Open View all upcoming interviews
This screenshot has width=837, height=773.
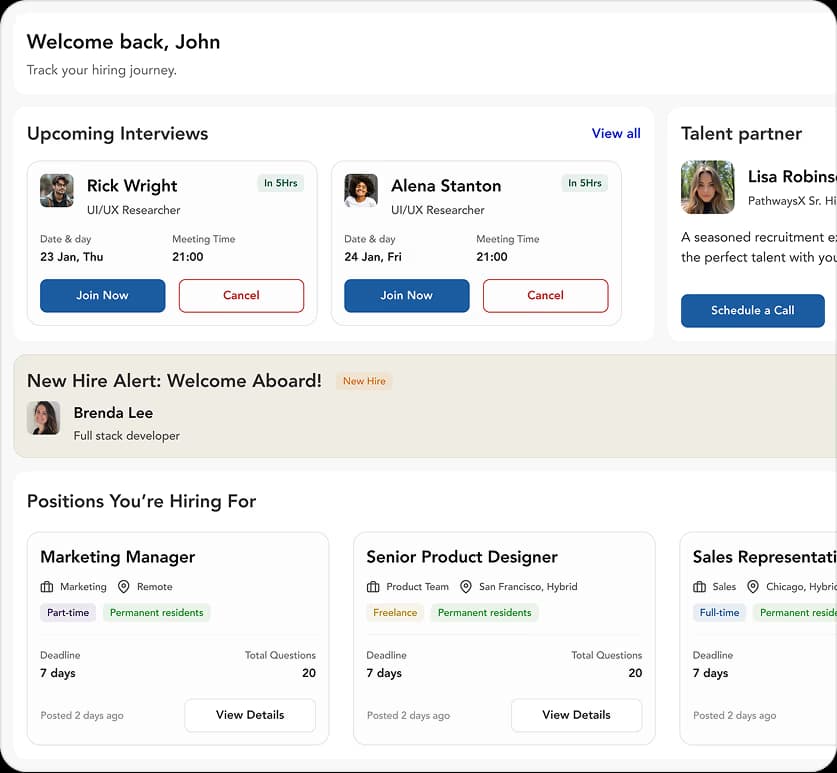tap(616, 133)
